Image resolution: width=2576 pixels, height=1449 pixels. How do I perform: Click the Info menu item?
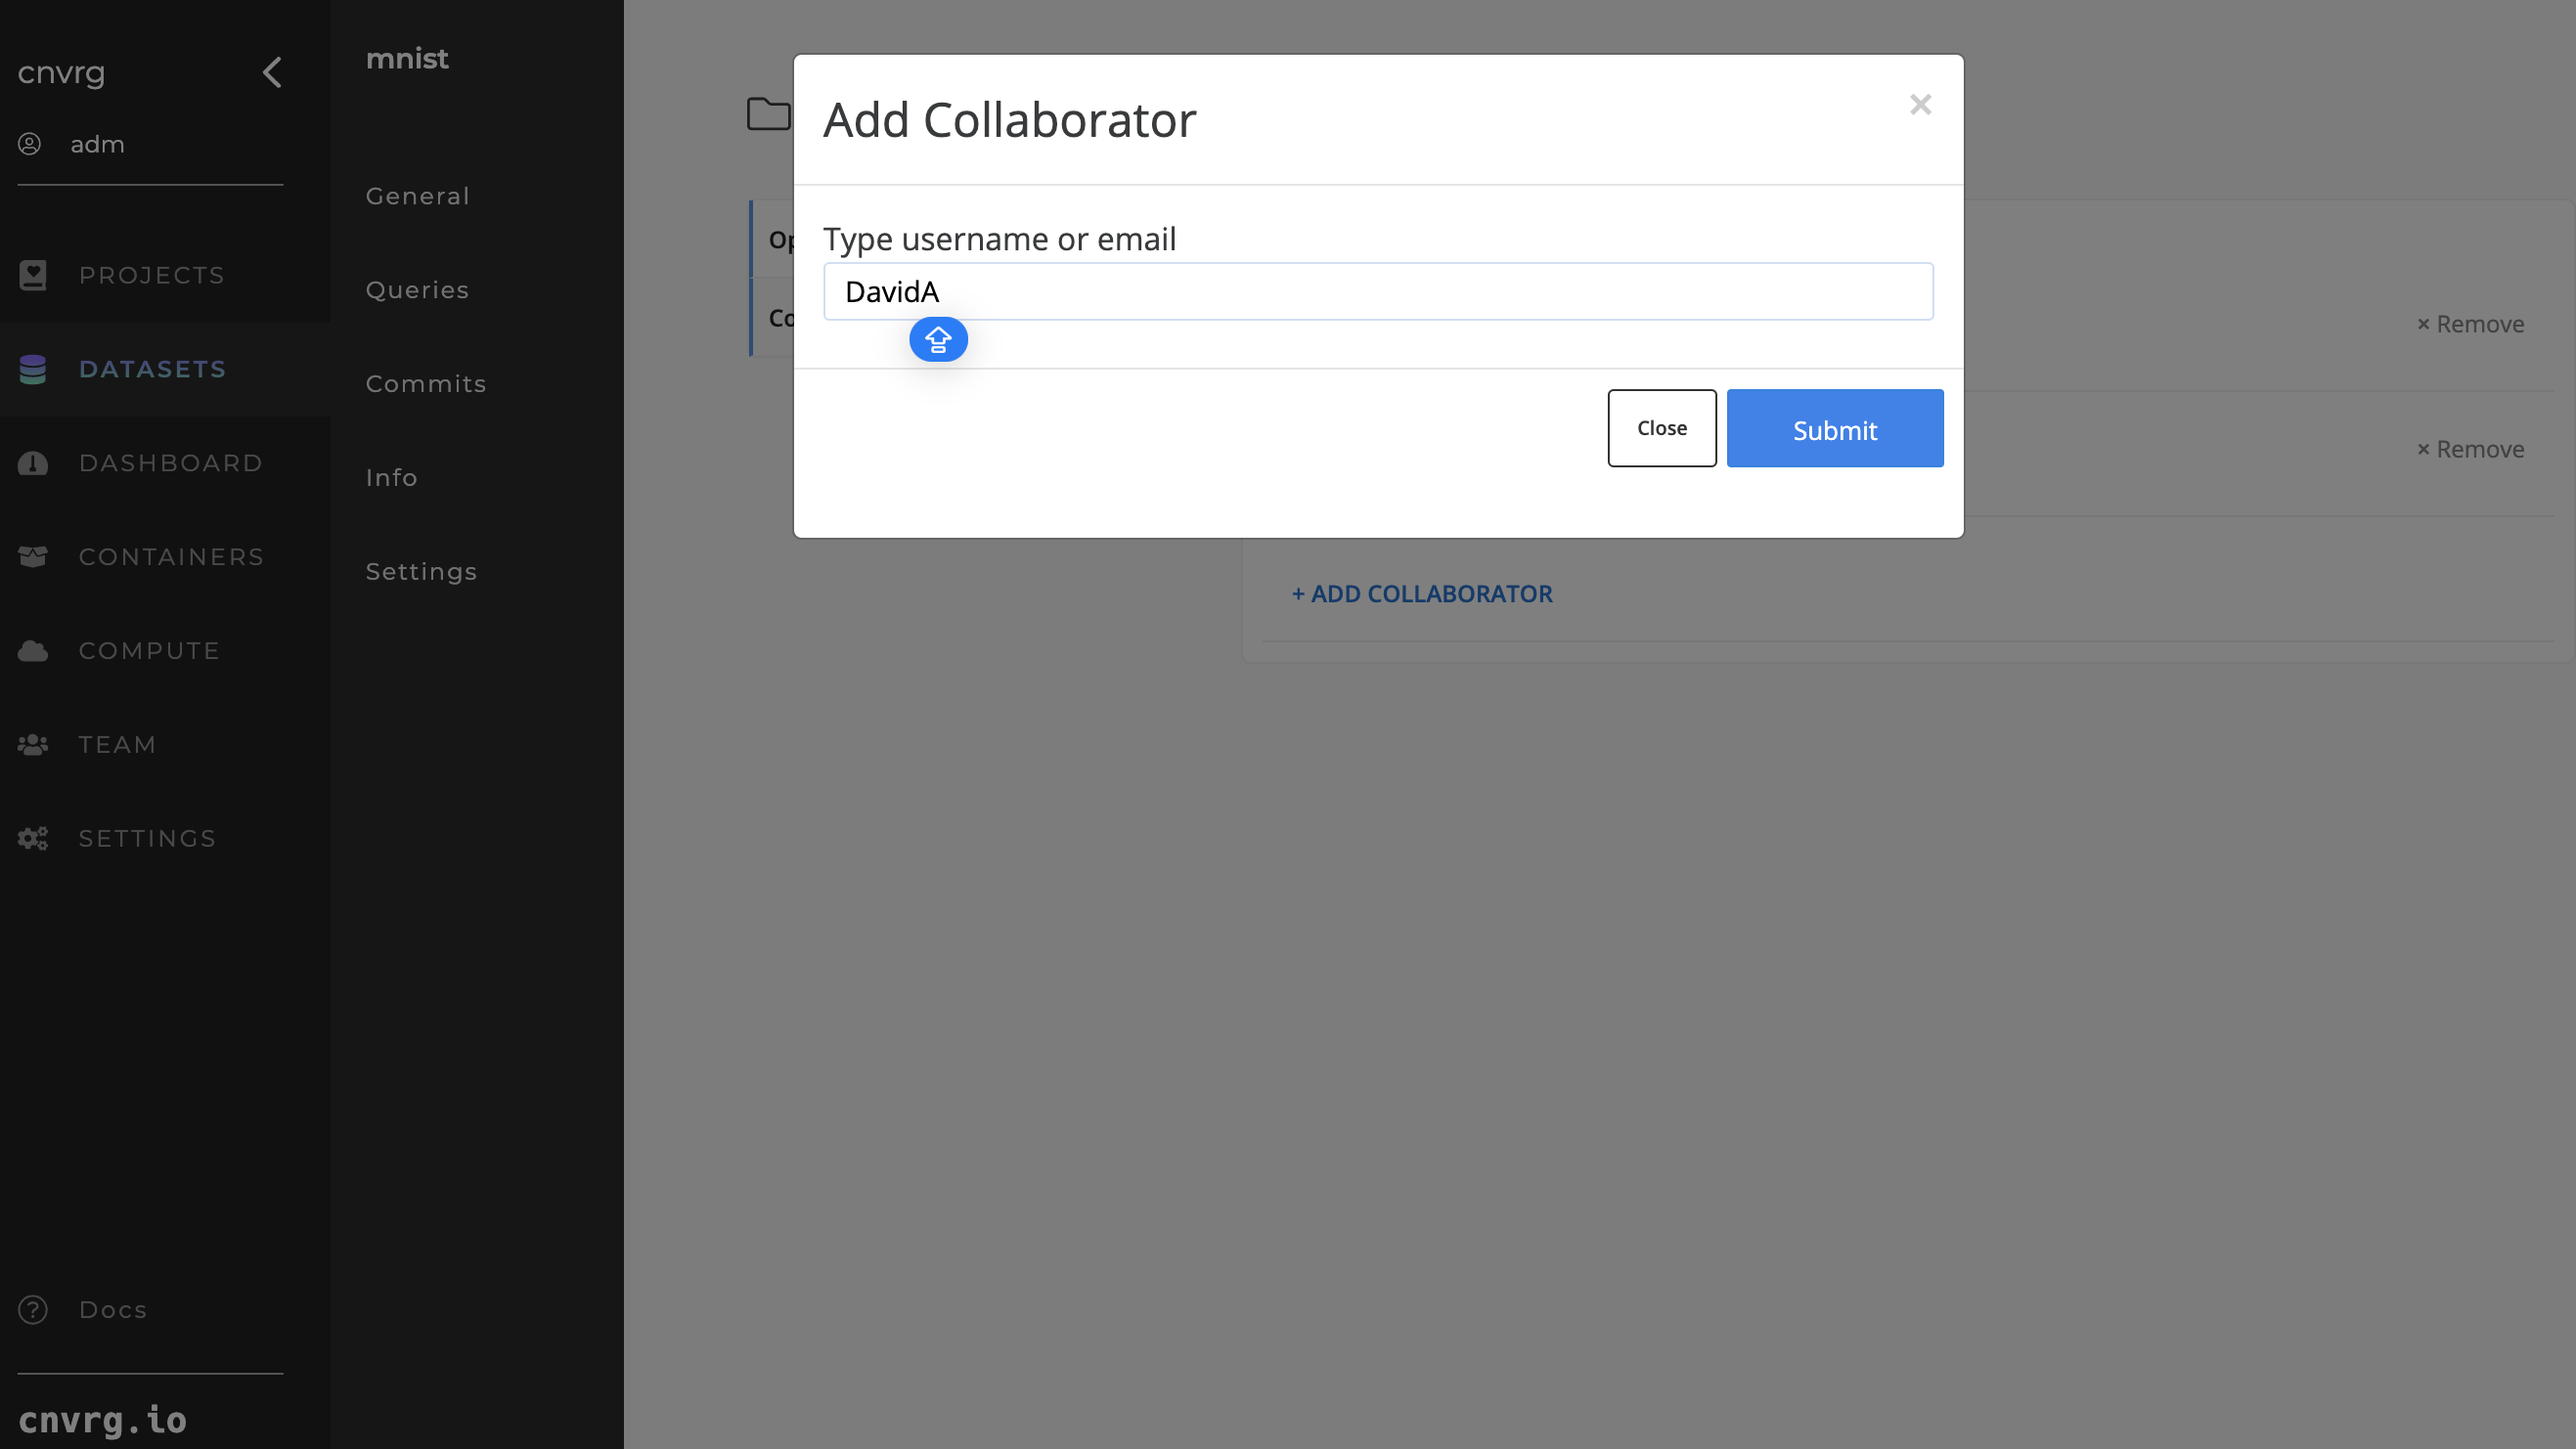coord(389,478)
